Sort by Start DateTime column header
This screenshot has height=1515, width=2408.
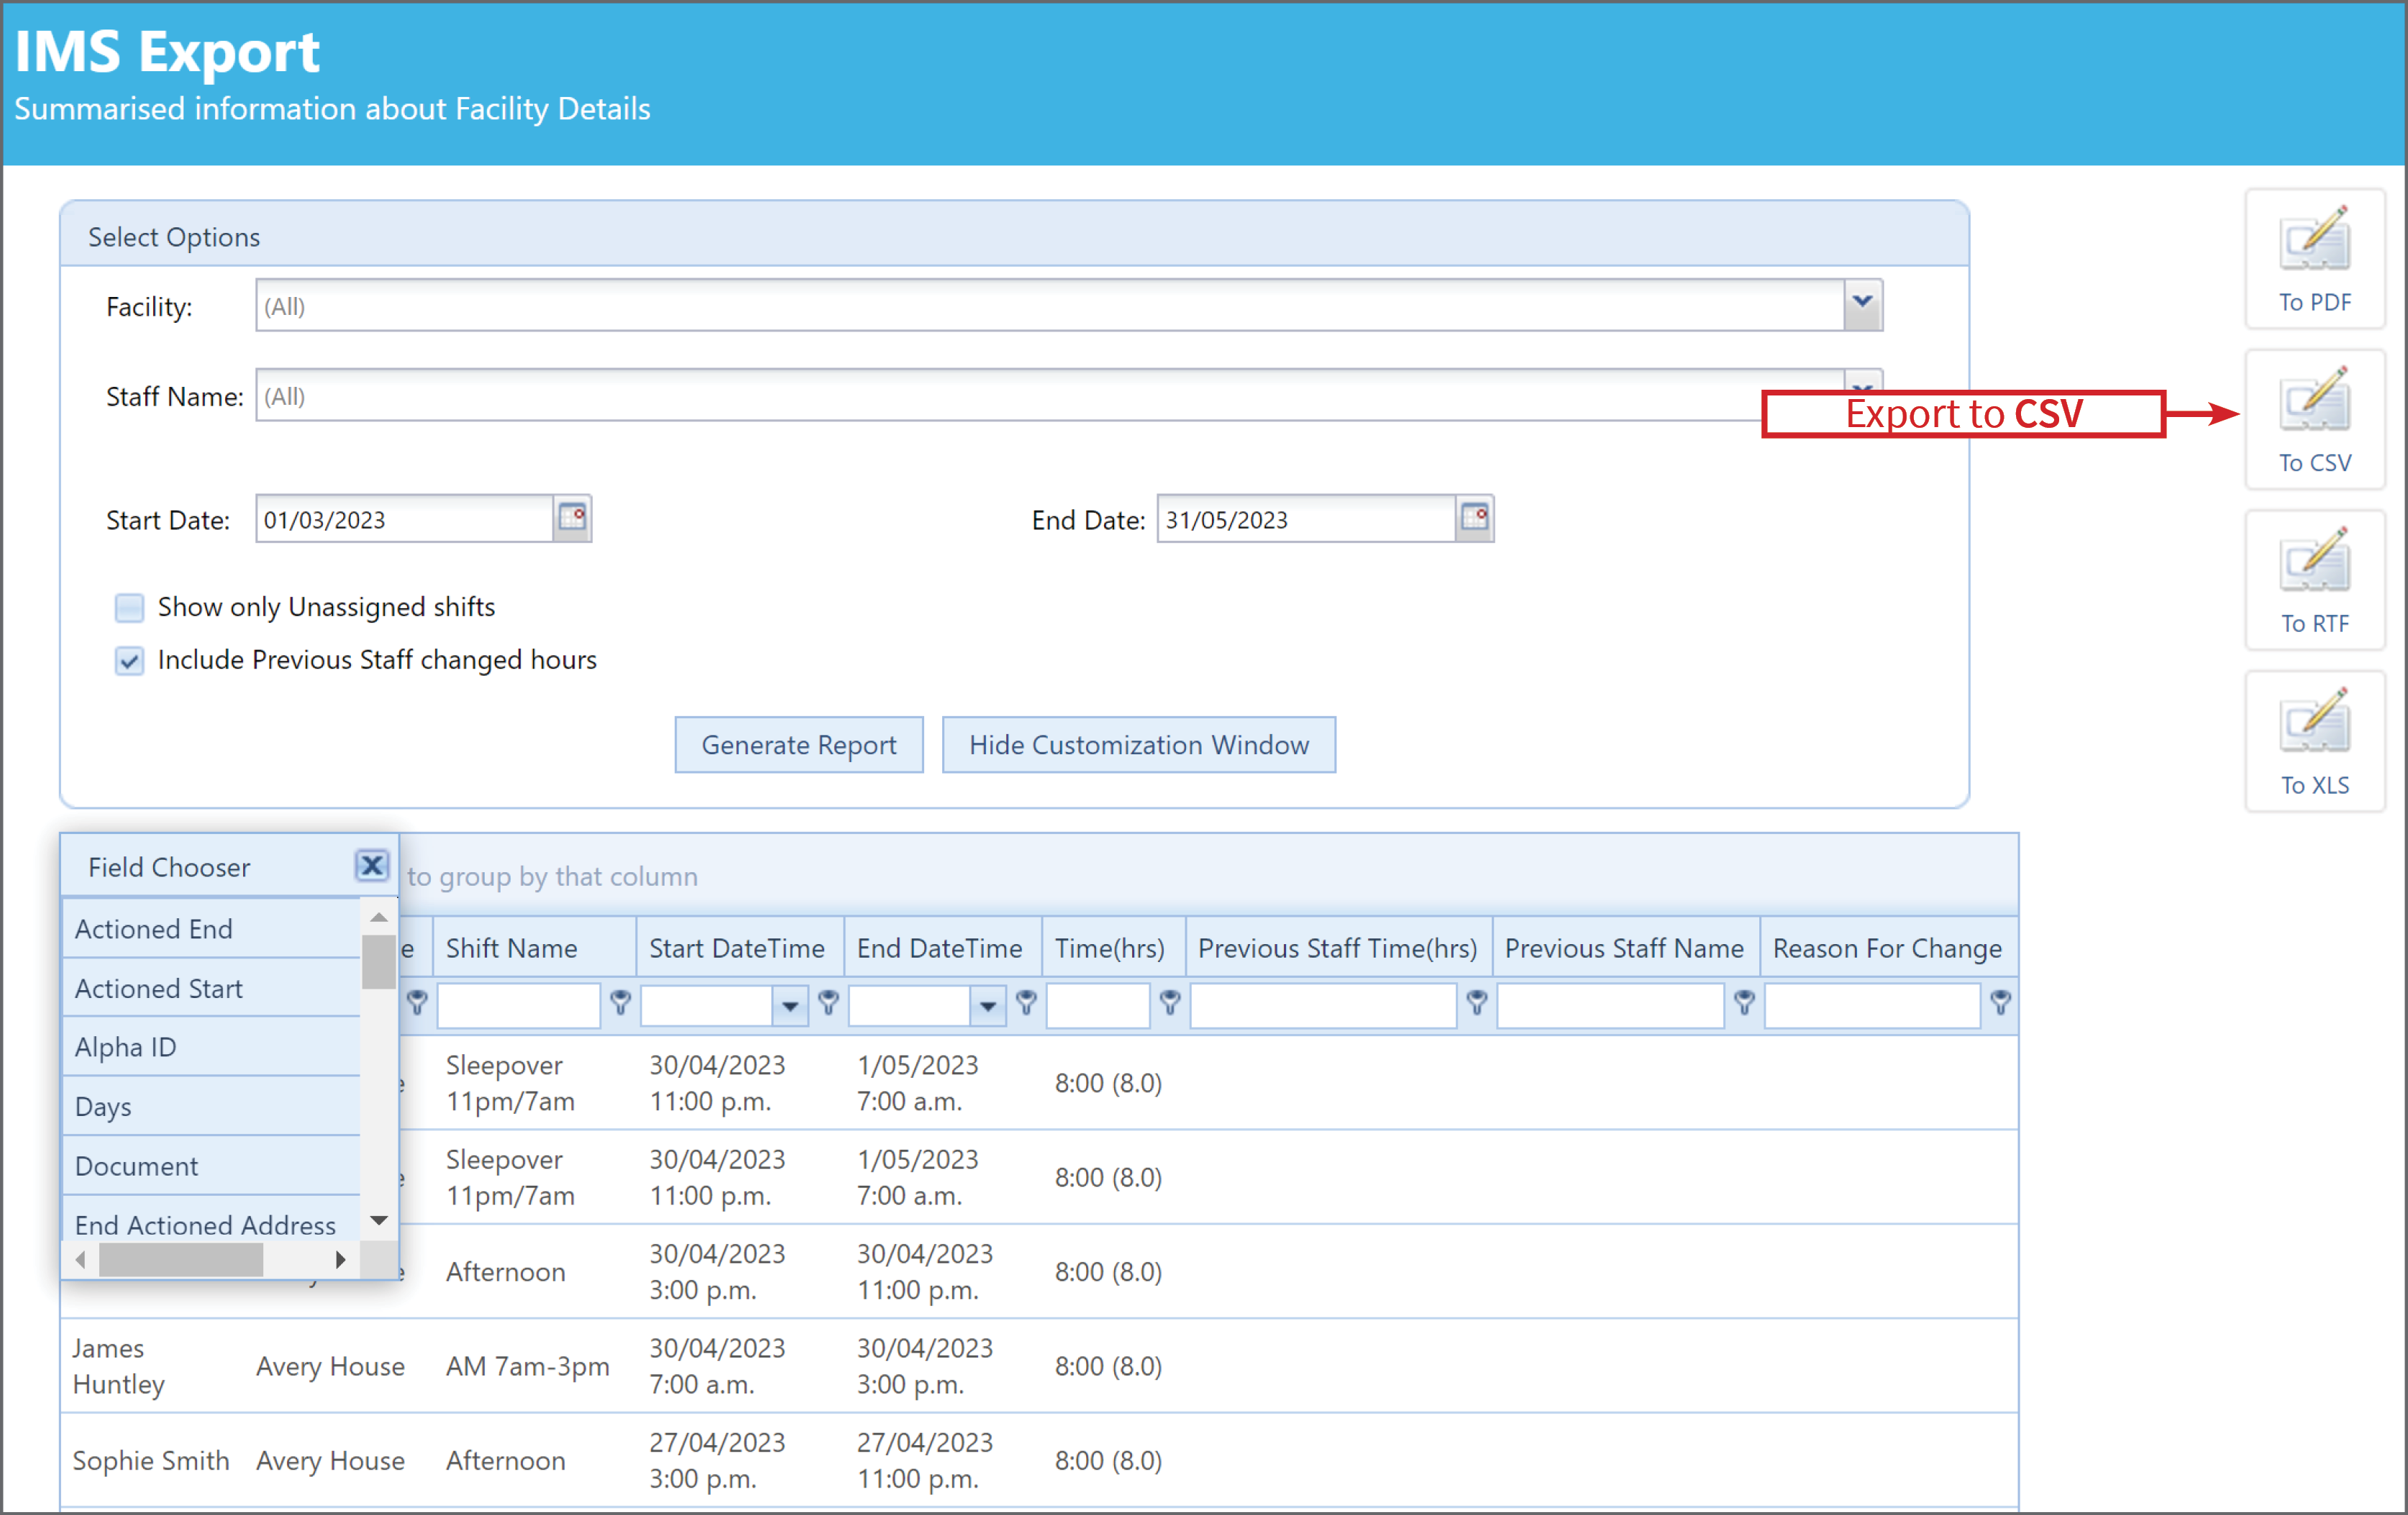pyautogui.click(x=740, y=948)
